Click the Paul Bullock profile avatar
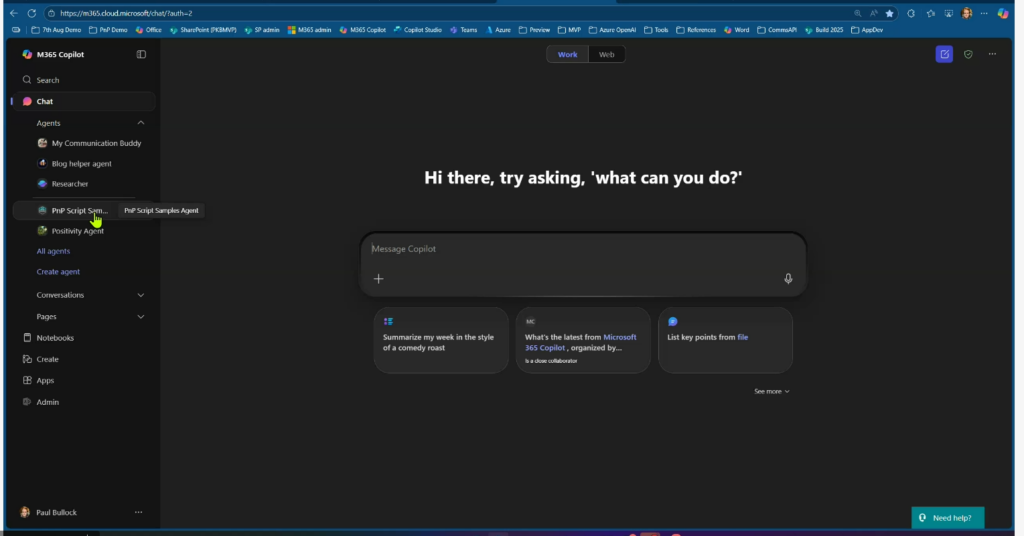The width and height of the screenshot is (1024, 536). 25,512
